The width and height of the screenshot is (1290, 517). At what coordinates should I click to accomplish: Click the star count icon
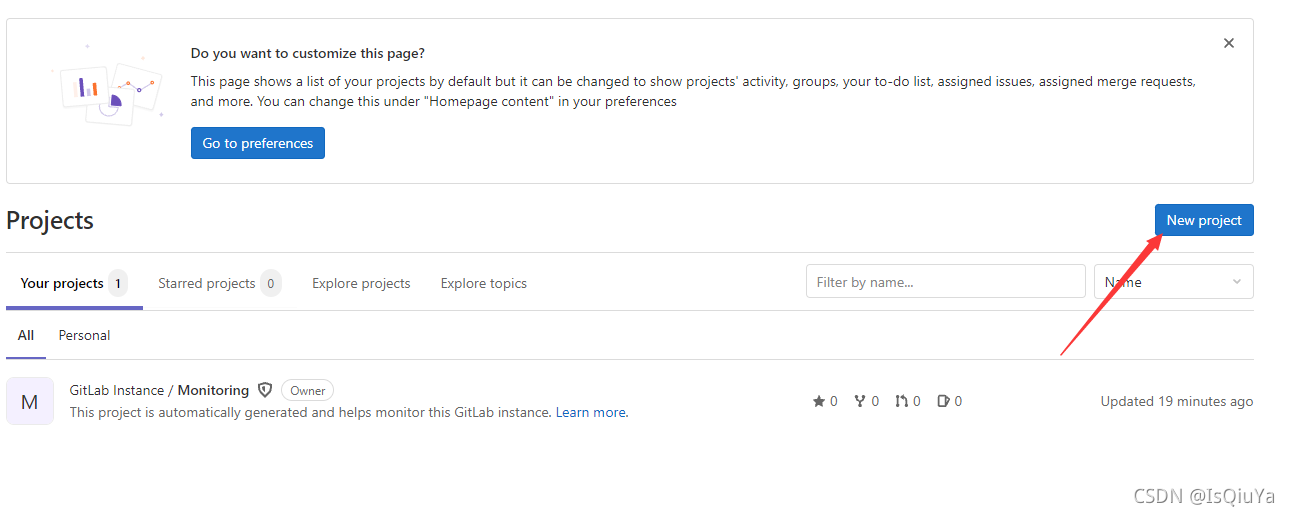(819, 401)
